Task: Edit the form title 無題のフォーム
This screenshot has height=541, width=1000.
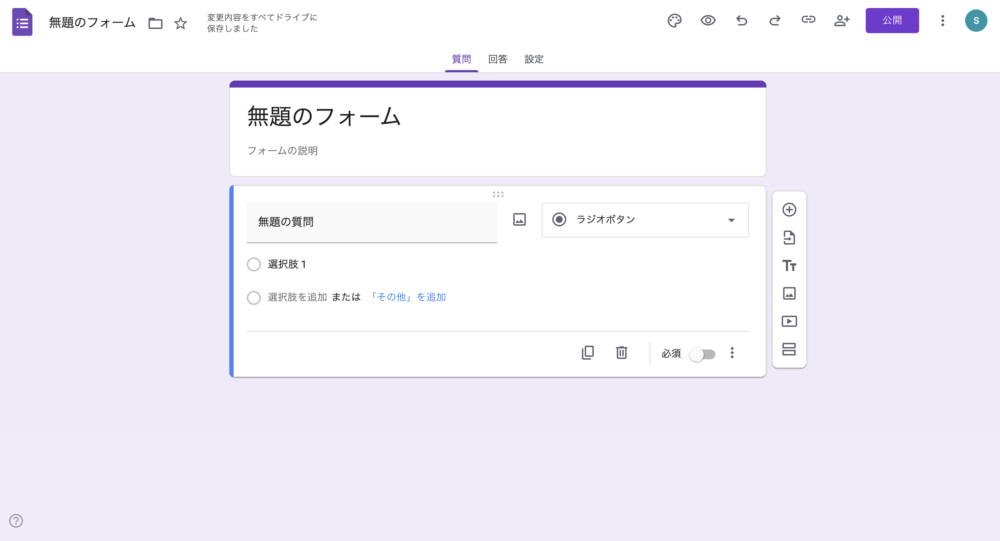Action: 324,117
